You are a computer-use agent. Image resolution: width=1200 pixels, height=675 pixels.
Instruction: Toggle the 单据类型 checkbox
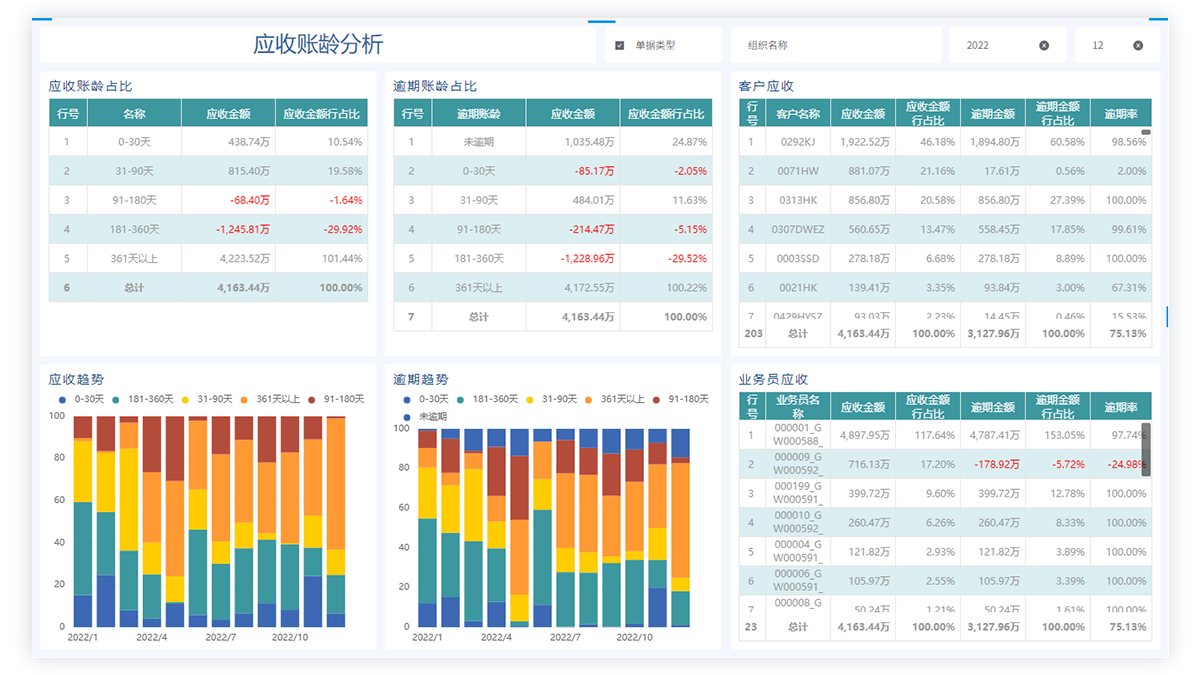[x=620, y=46]
